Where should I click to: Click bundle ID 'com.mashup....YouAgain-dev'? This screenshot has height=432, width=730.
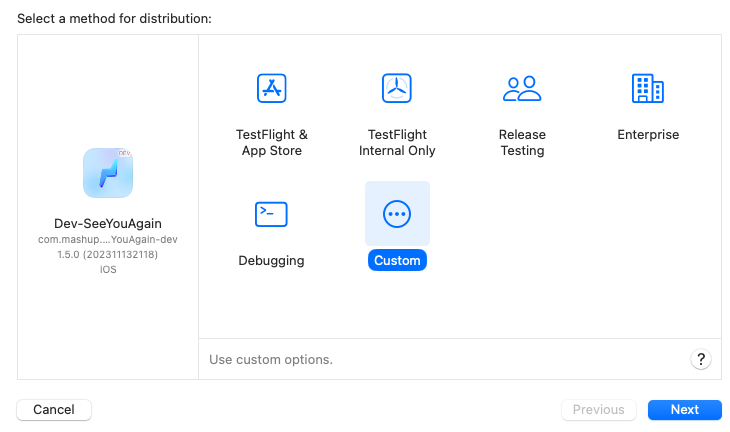(108, 239)
